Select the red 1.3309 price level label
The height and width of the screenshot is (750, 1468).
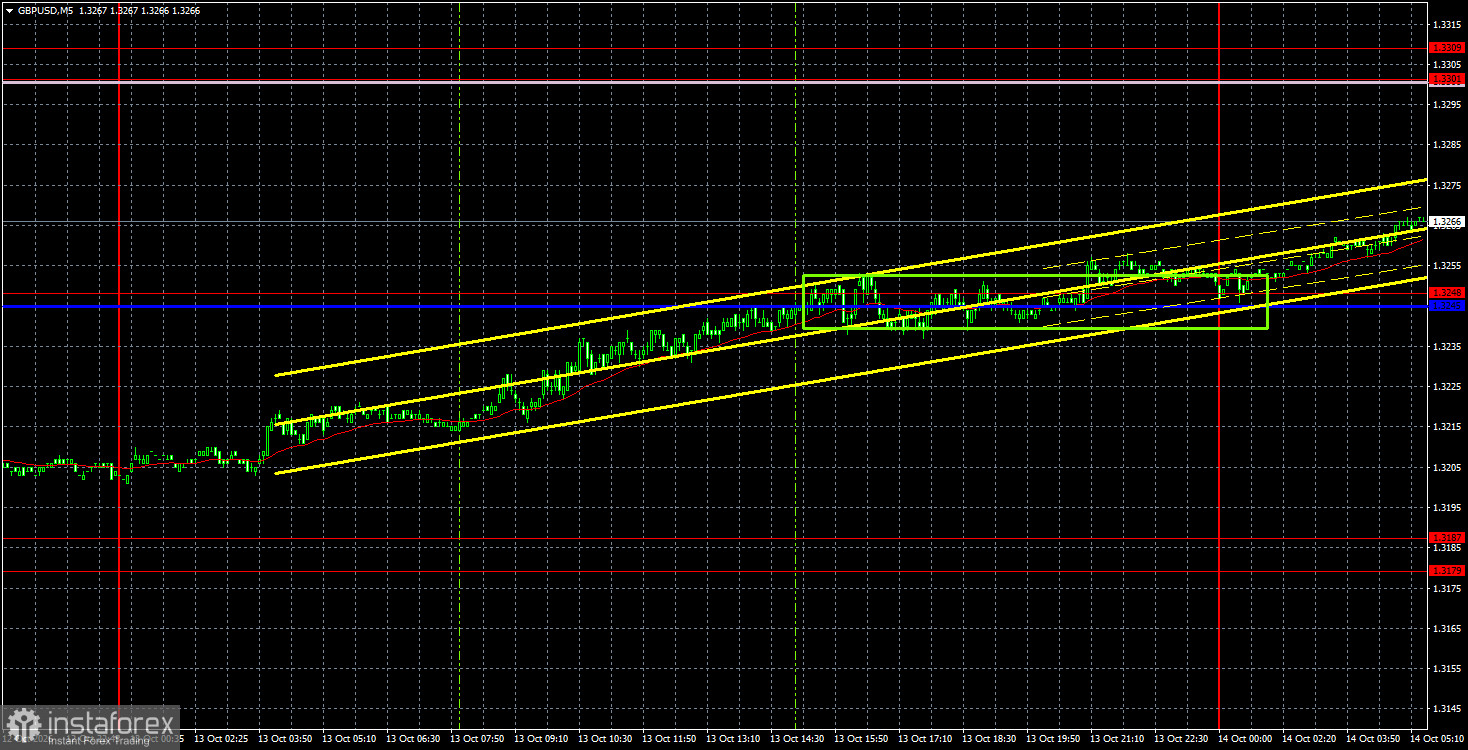pos(1447,48)
